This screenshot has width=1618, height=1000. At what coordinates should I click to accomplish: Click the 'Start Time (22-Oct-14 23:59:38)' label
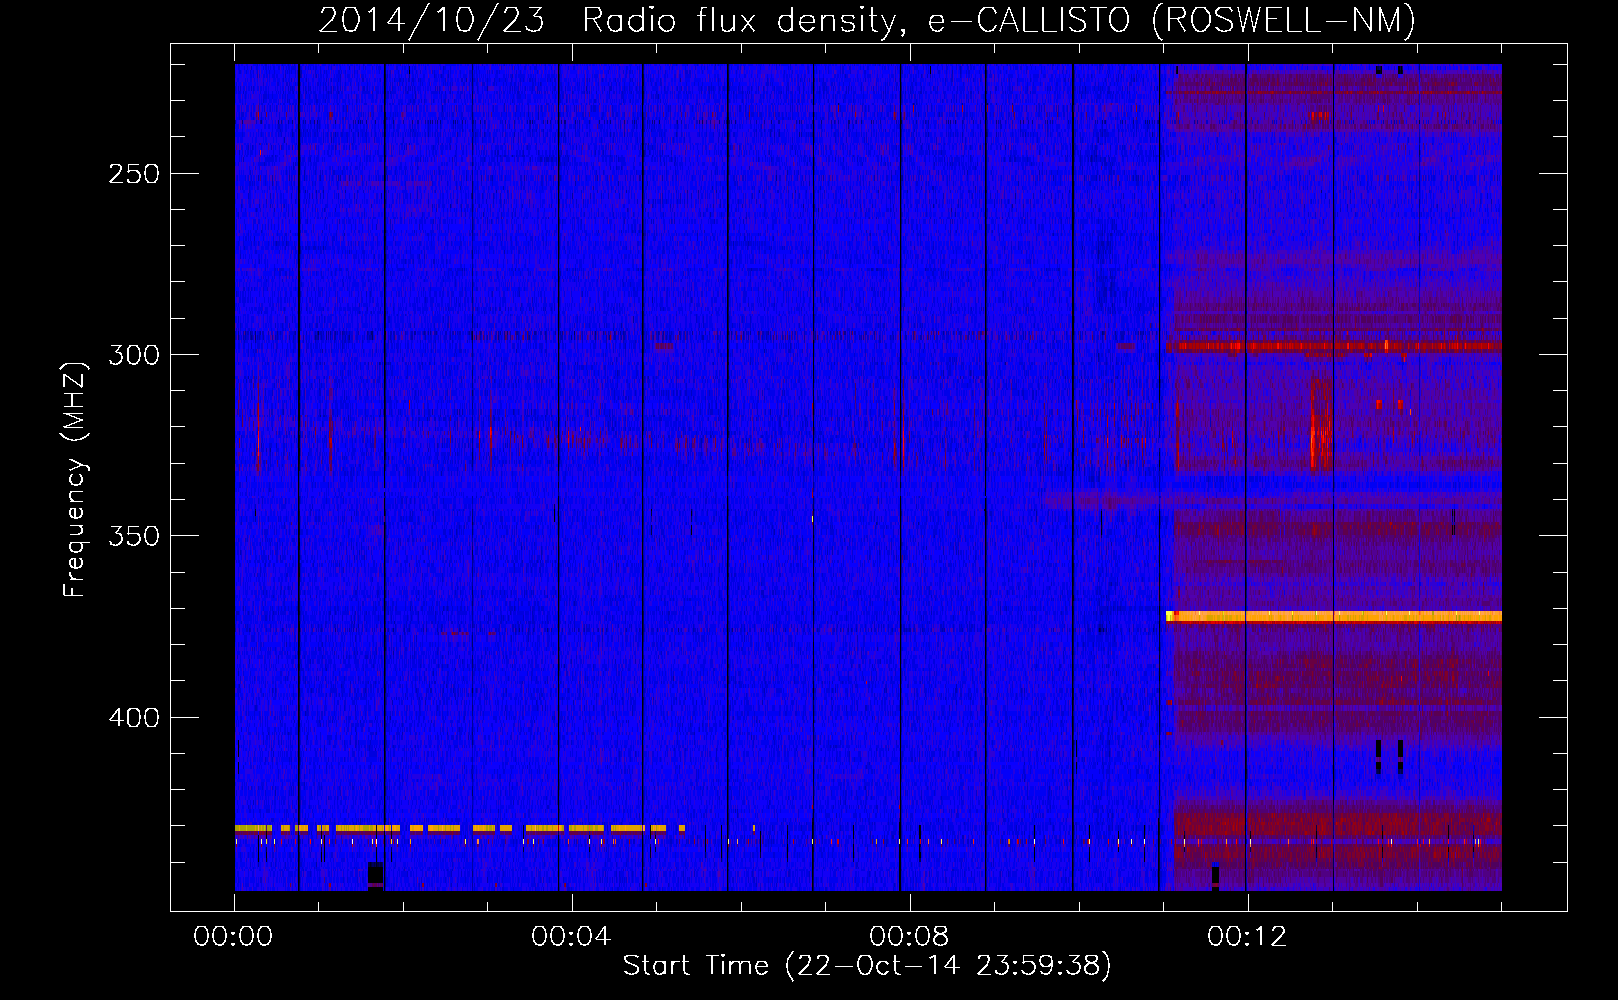867,965
